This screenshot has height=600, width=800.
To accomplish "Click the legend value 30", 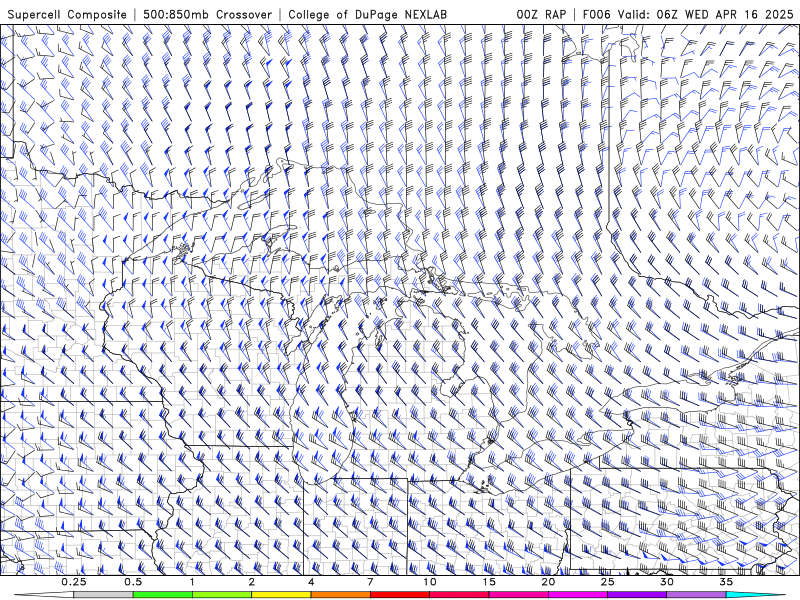I will coord(667,582).
